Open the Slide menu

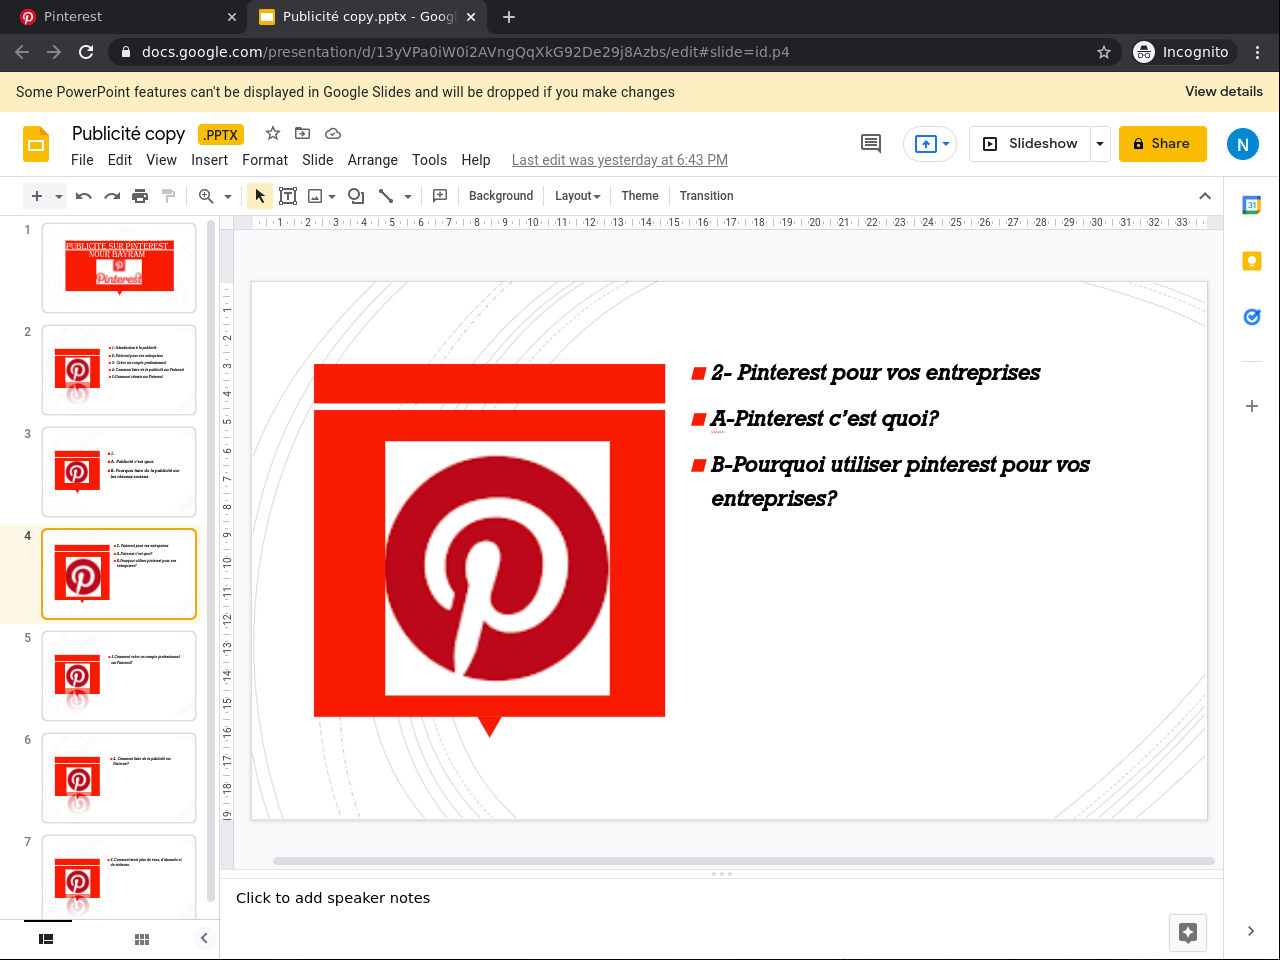click(318, 160)
